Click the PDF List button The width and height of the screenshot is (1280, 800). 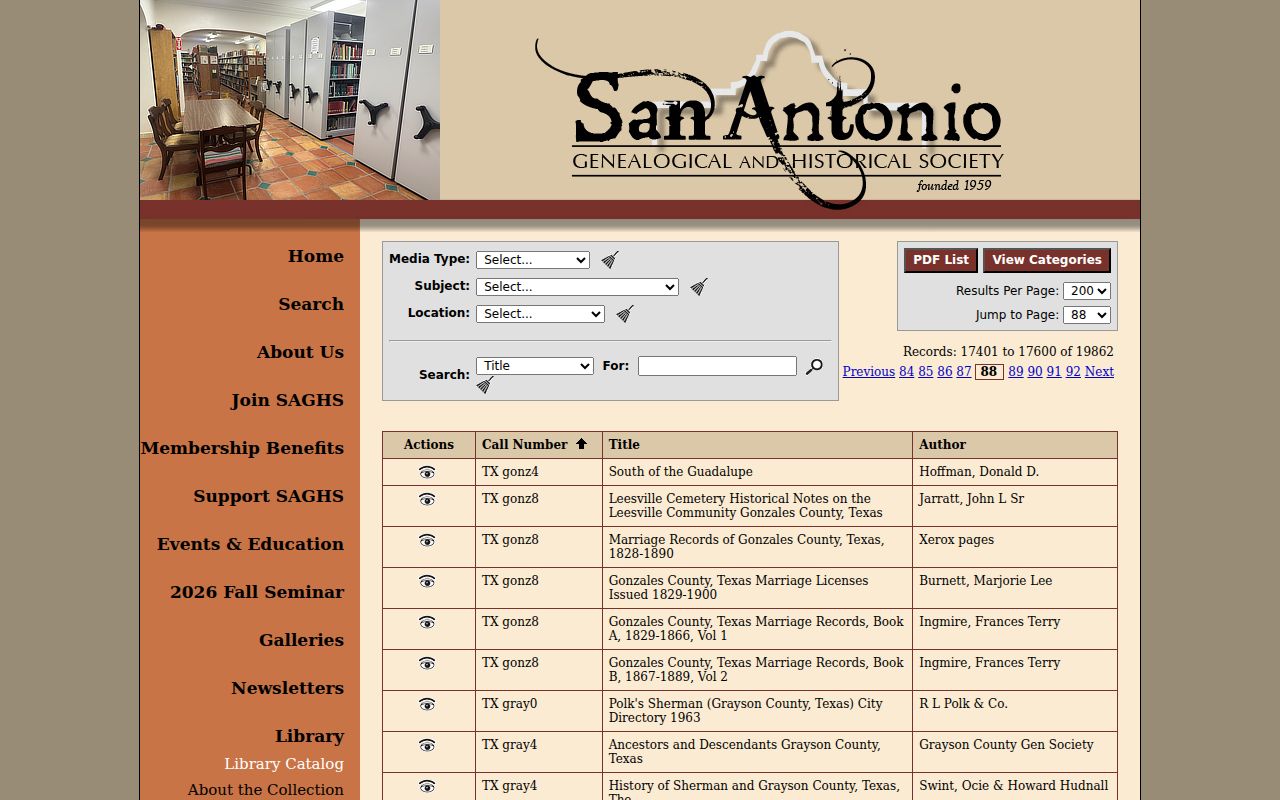pyautogui.click(x=941, y=260)
